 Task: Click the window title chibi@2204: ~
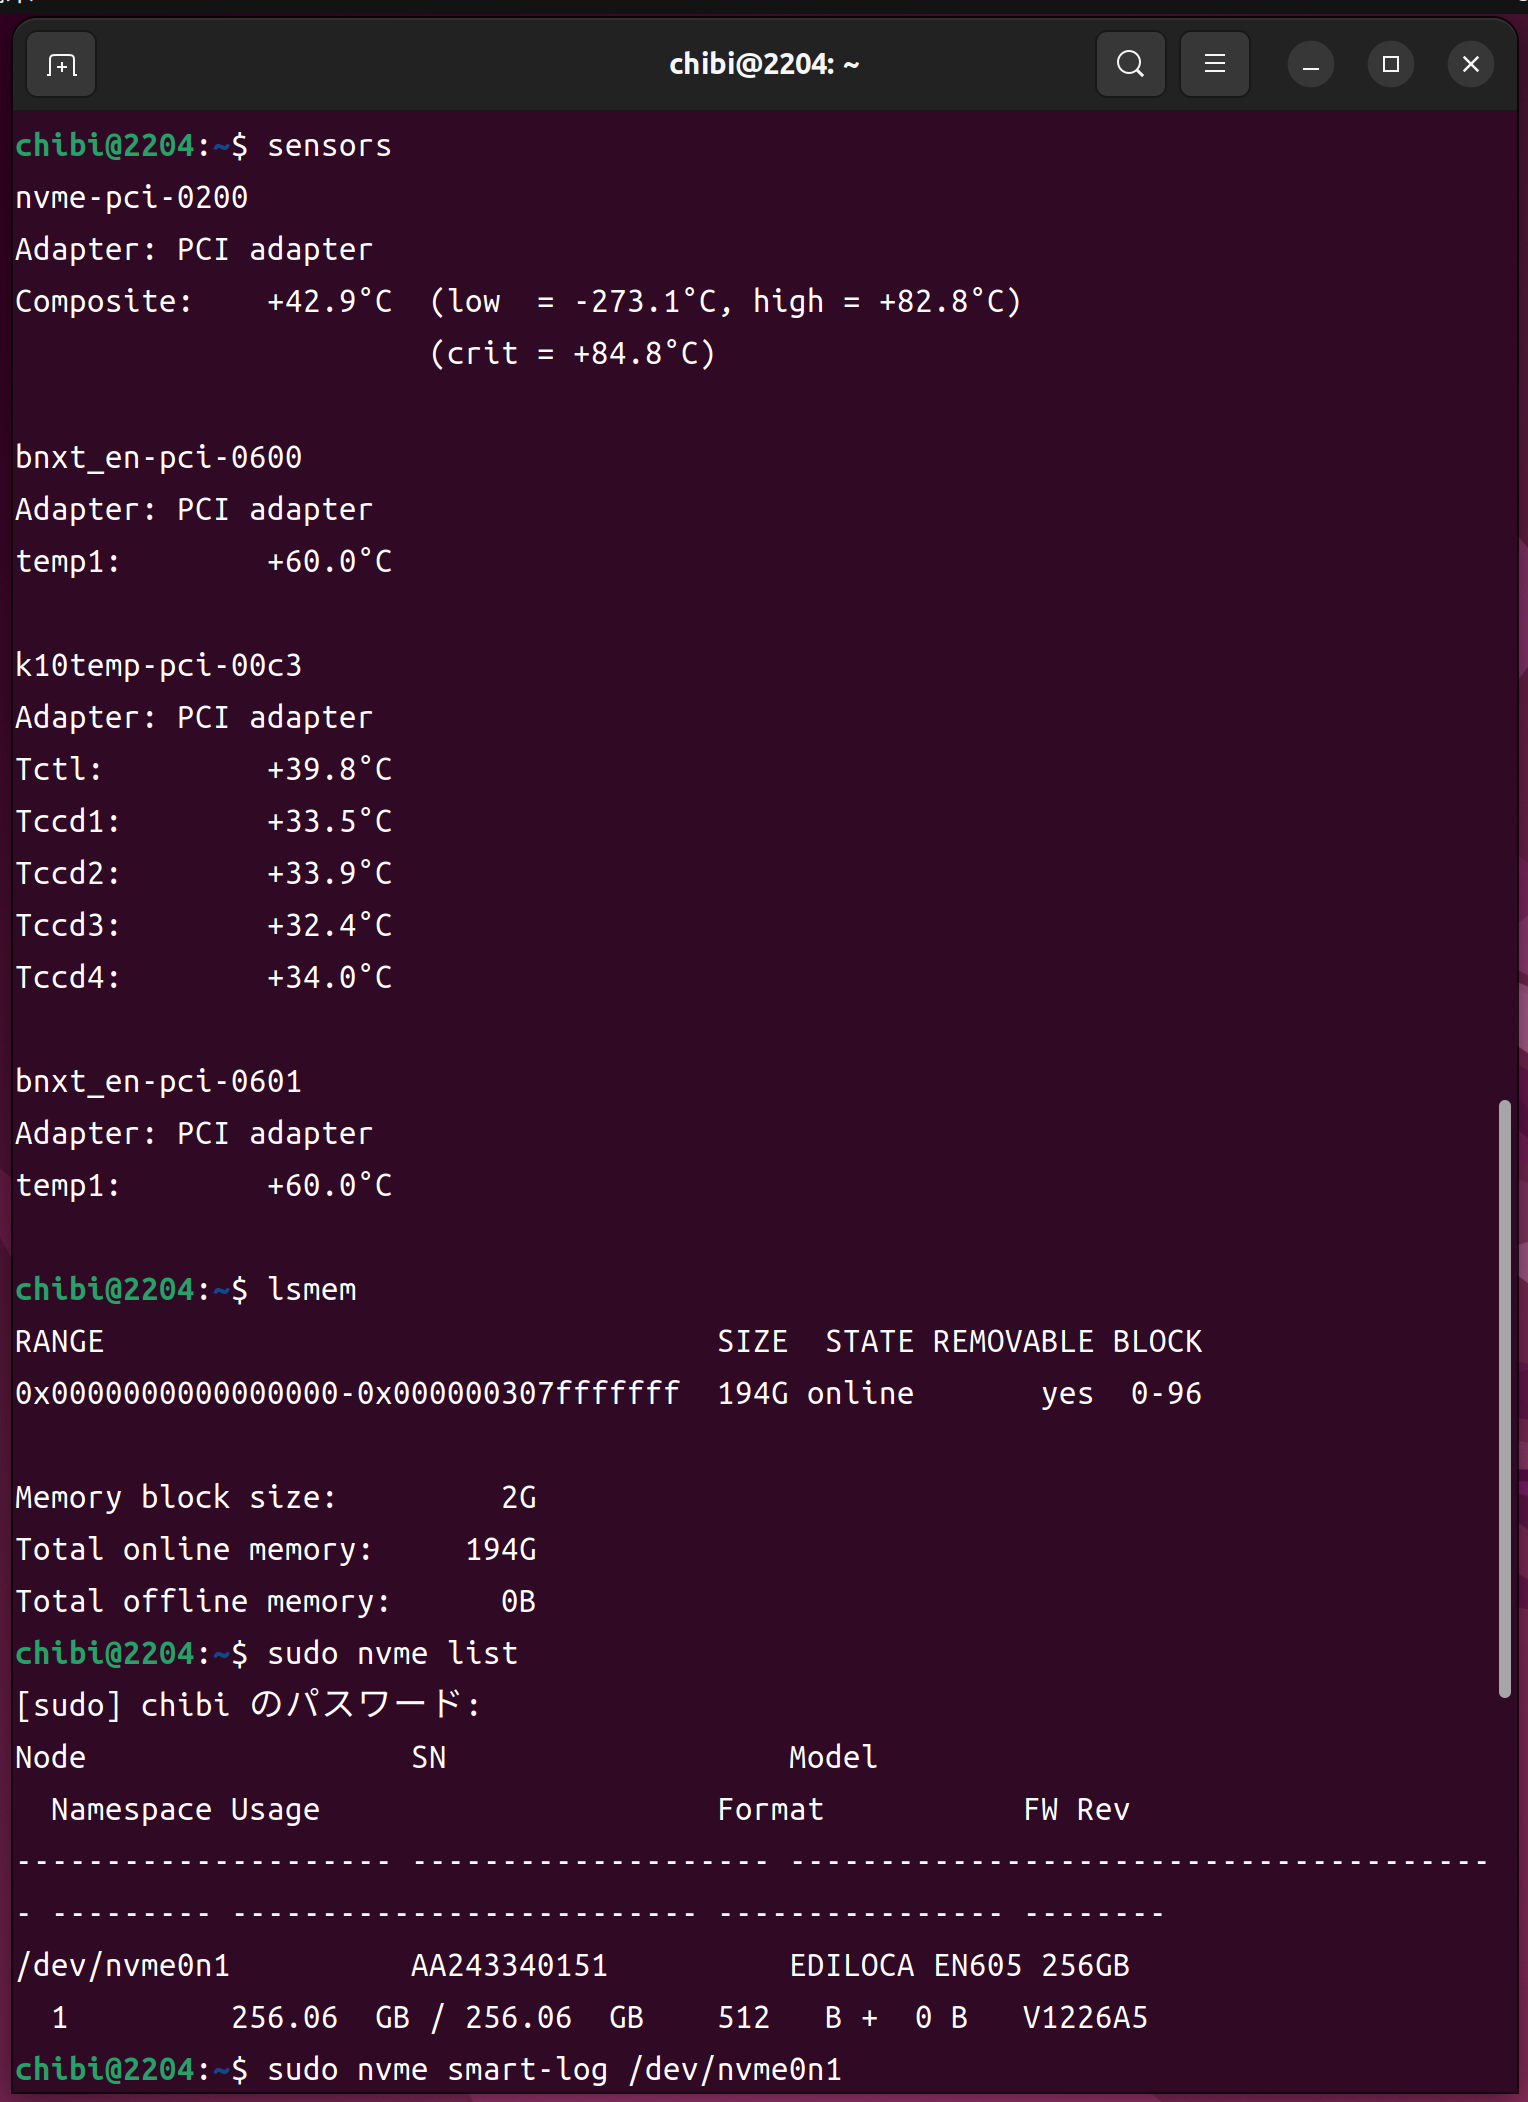[764, 65]
